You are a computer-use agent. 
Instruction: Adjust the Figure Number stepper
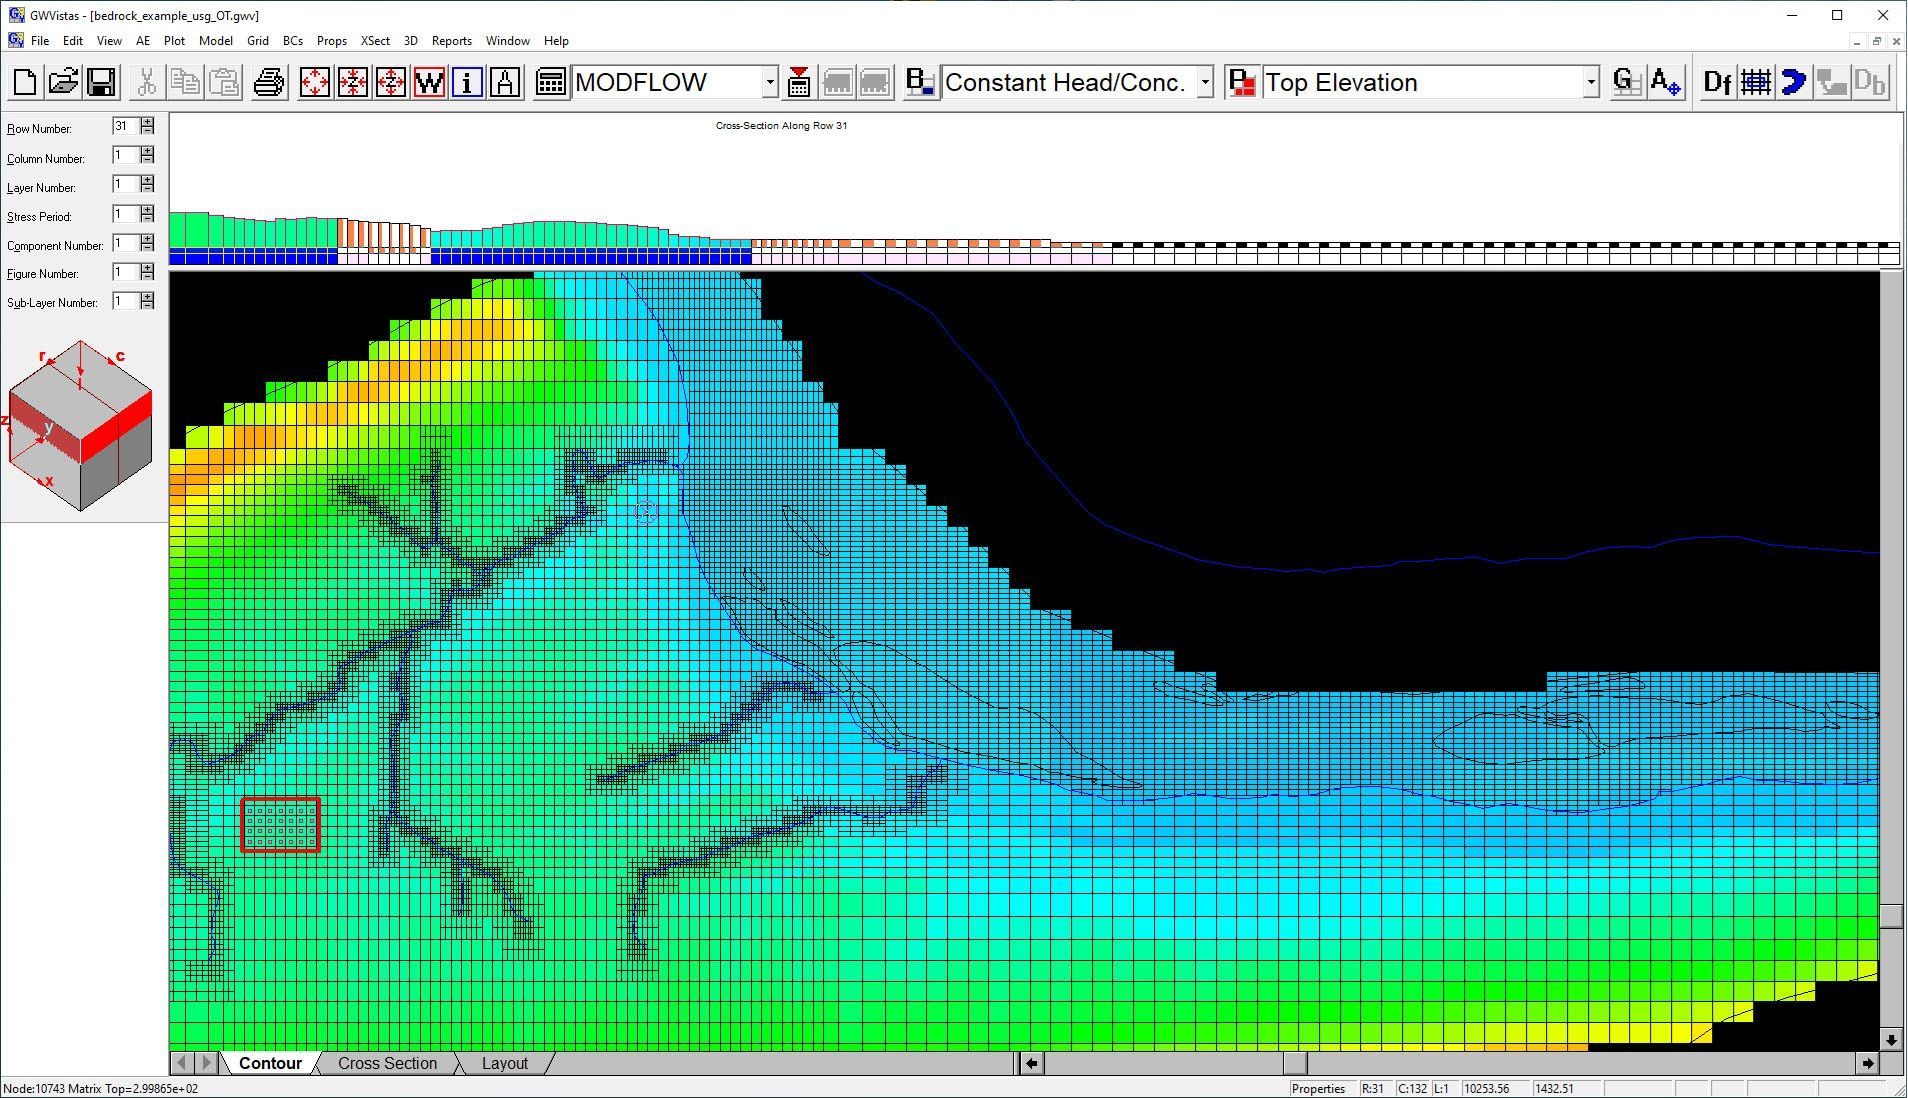(148, 272)
